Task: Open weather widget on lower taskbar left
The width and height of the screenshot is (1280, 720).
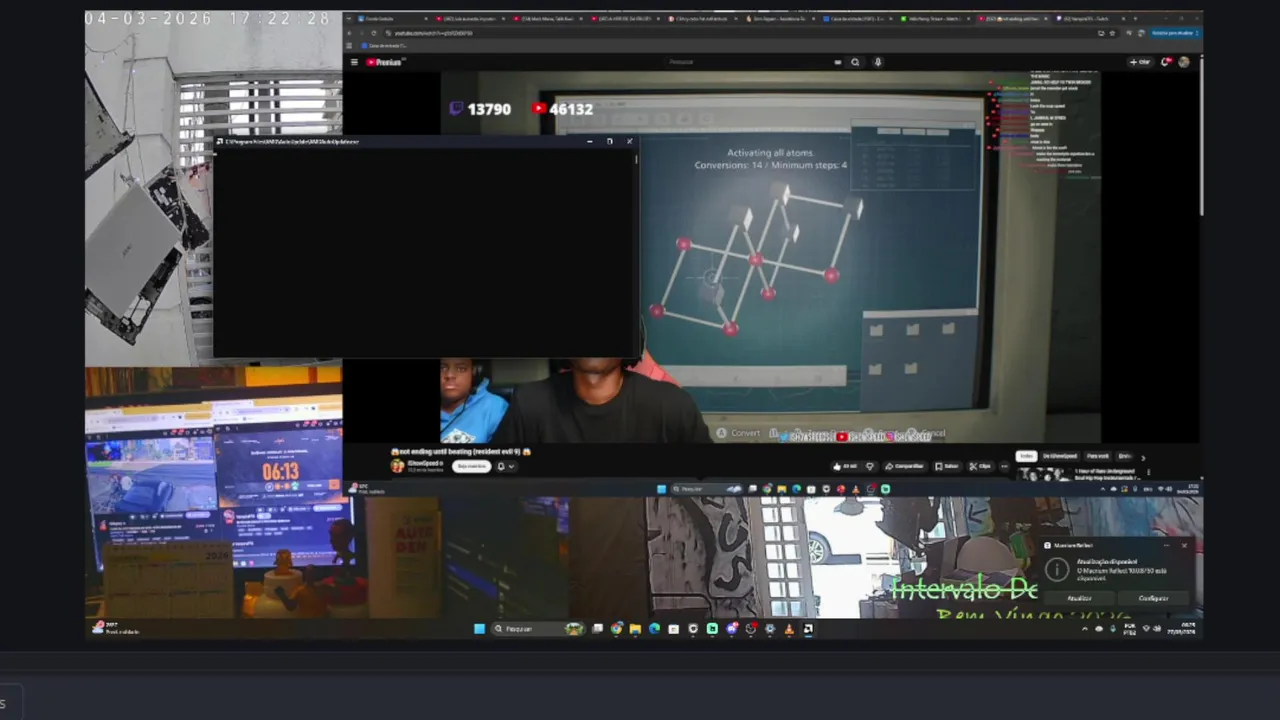Action: click(116, 629)
